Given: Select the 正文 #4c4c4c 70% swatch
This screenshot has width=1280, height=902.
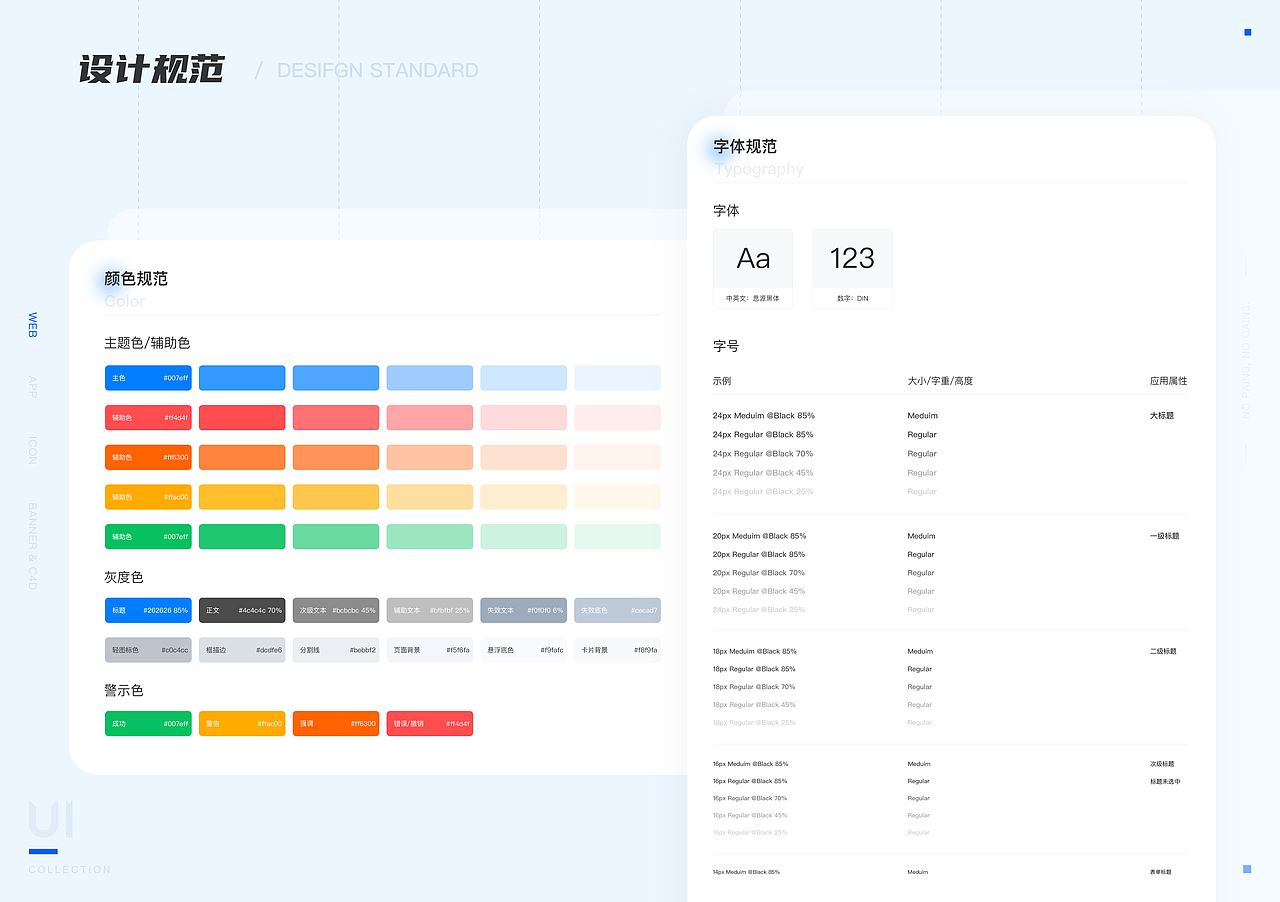Looking at the screenshot, I should 242,610.
